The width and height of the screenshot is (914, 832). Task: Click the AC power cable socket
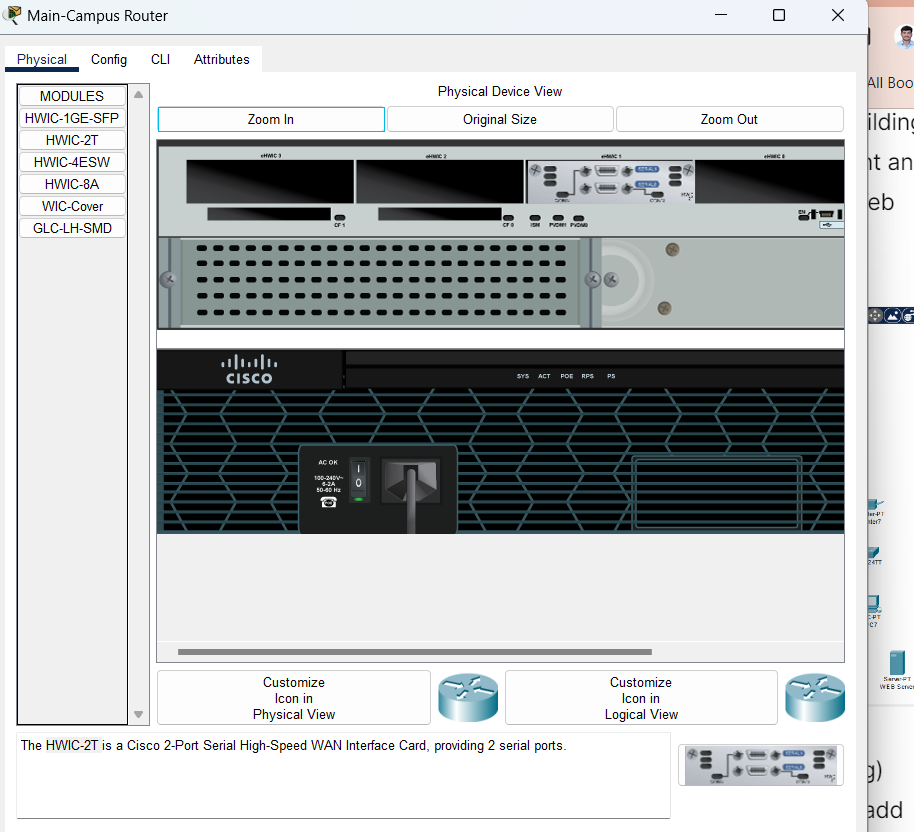coord(411,482)
